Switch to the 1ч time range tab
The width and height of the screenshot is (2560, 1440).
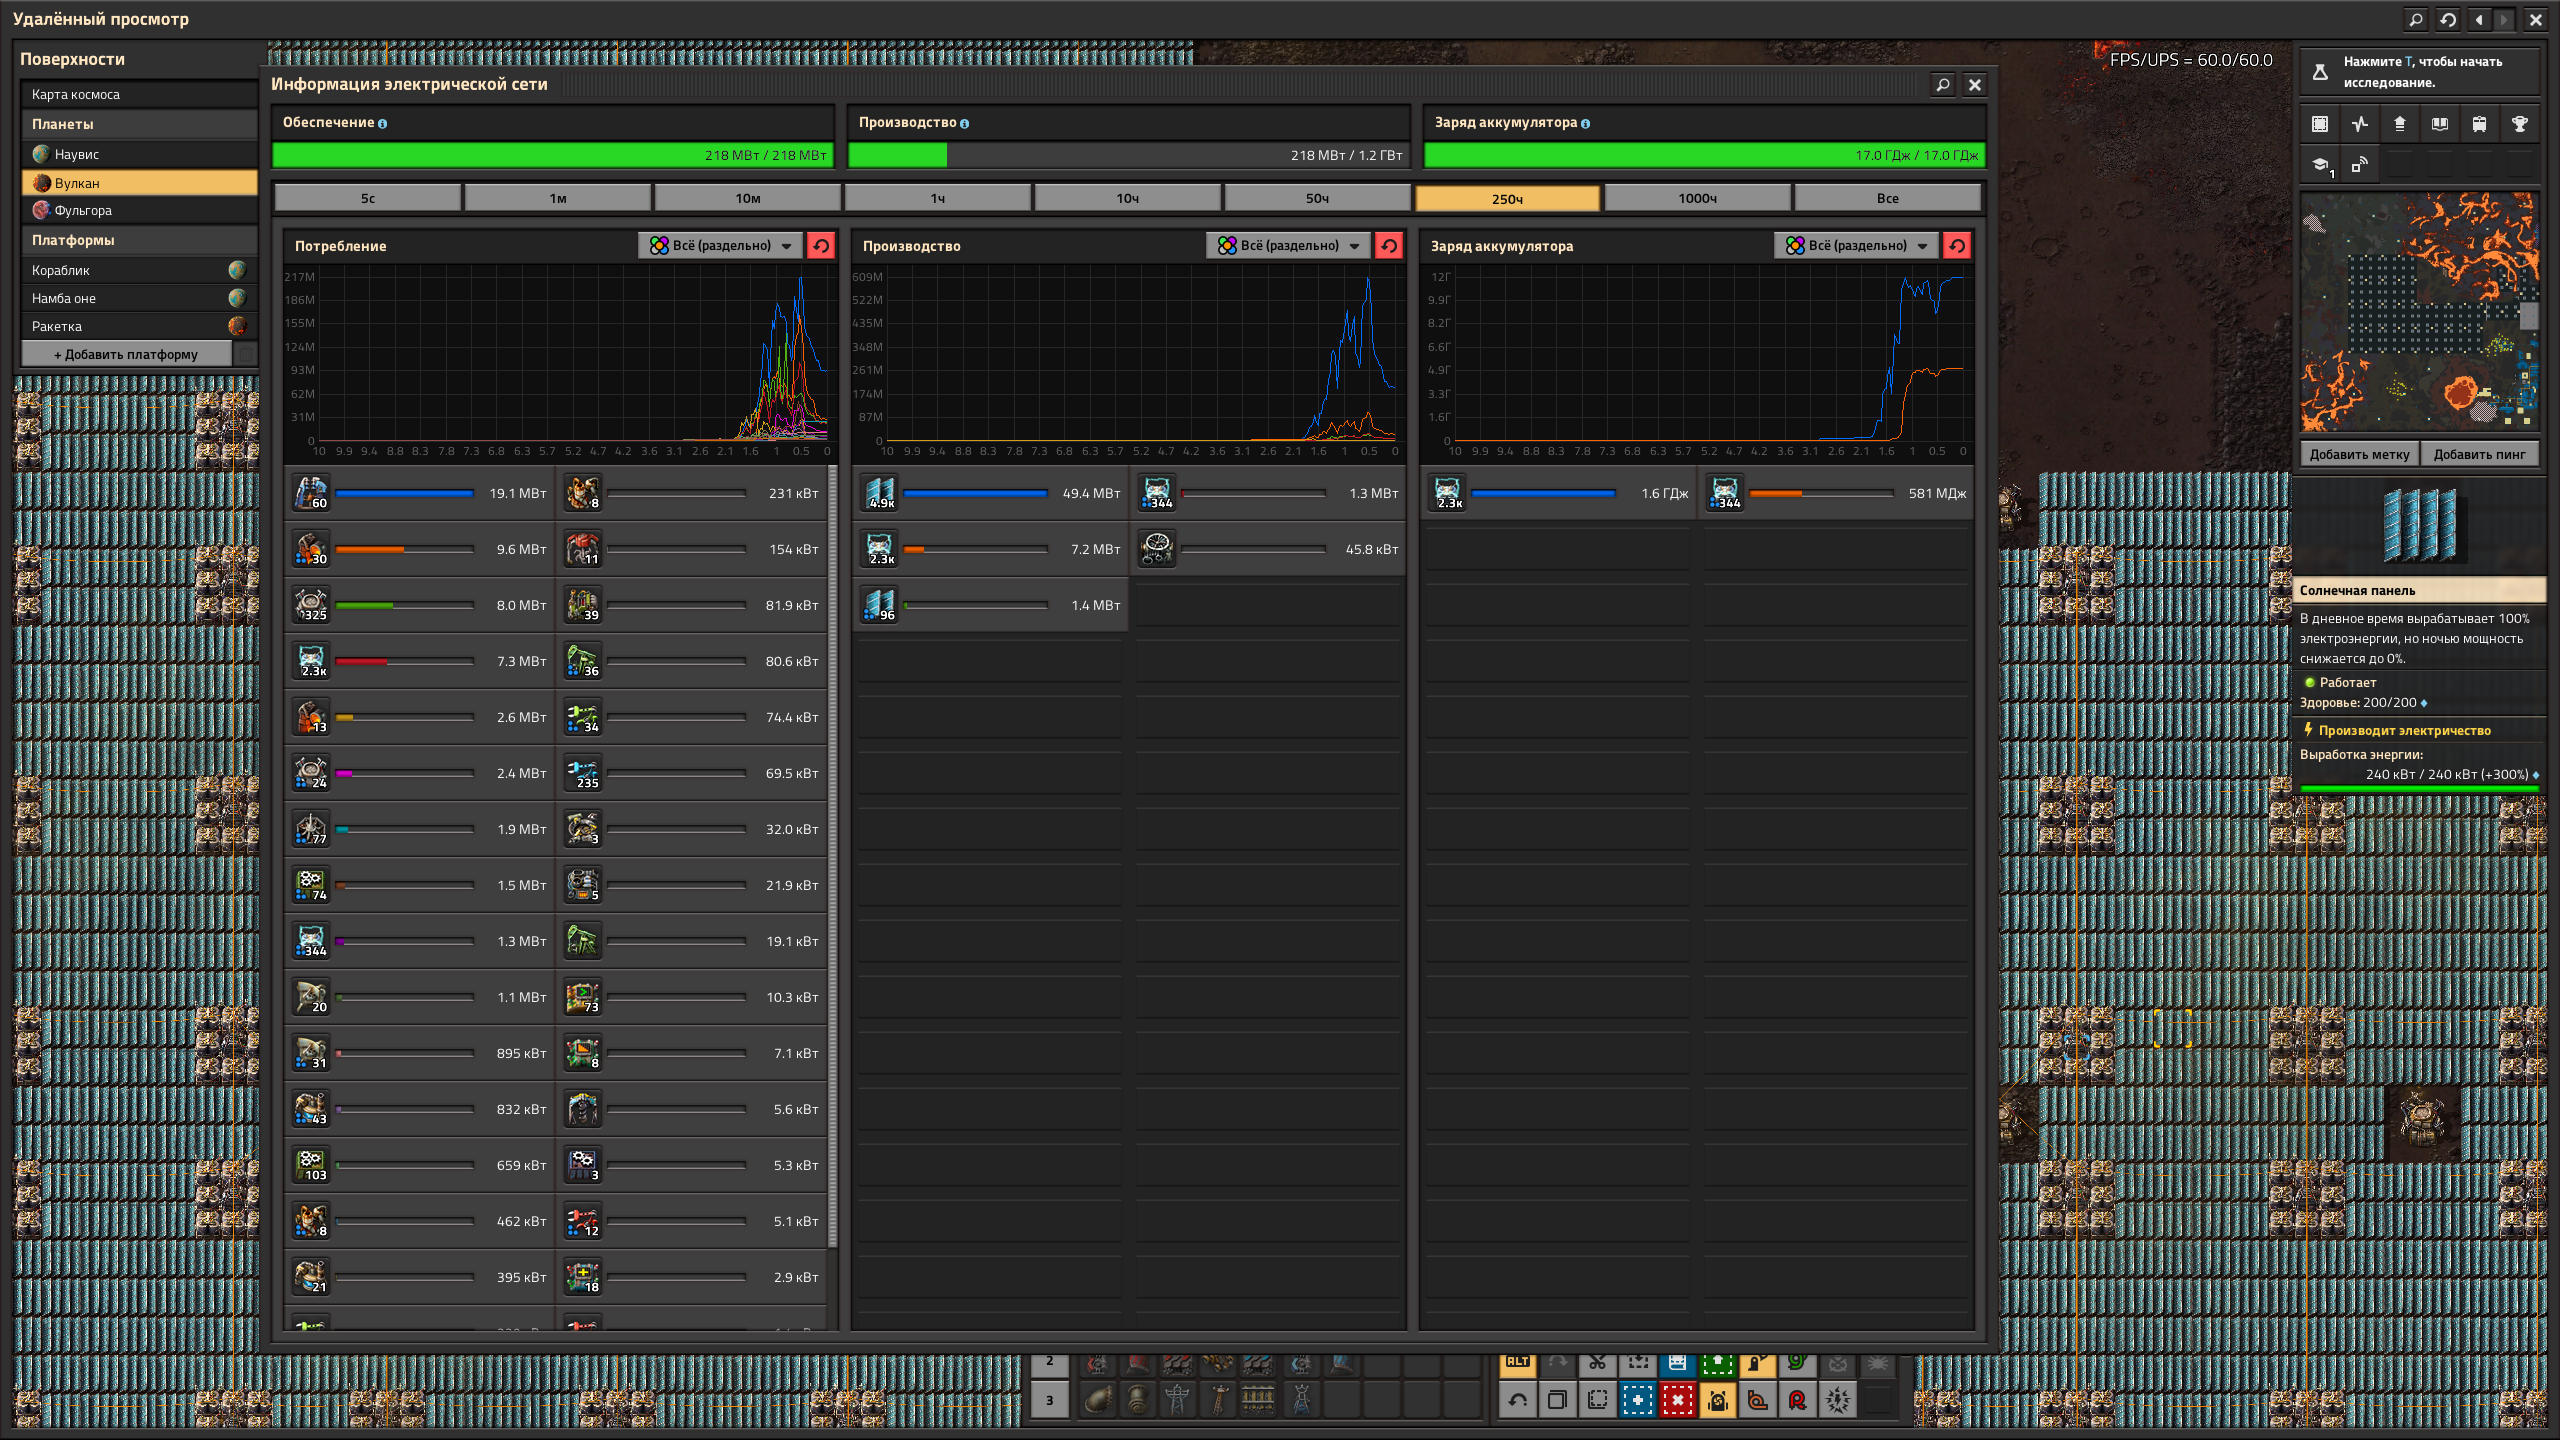click(x=938, y=198)
